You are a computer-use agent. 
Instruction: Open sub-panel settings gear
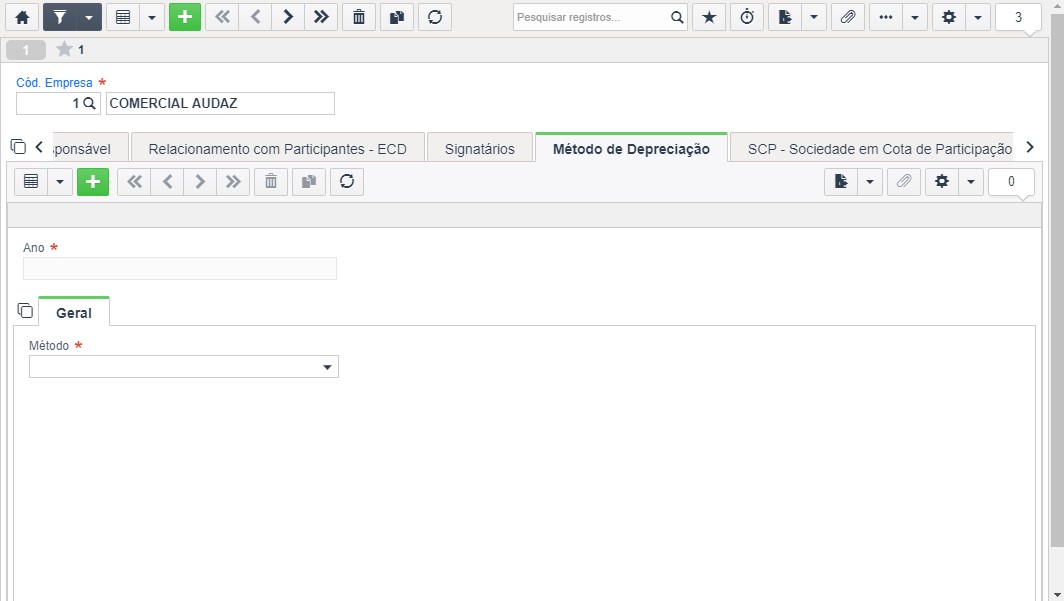pyautogui.click(x=942, y=181)
